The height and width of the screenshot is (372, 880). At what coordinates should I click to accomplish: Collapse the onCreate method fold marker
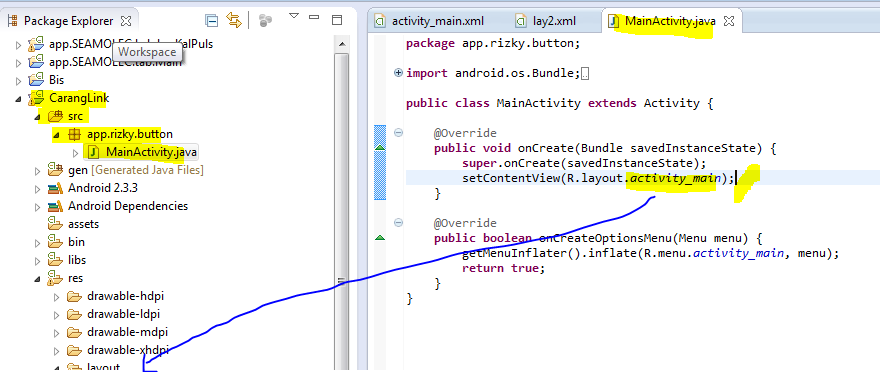(x=398, y=133)
